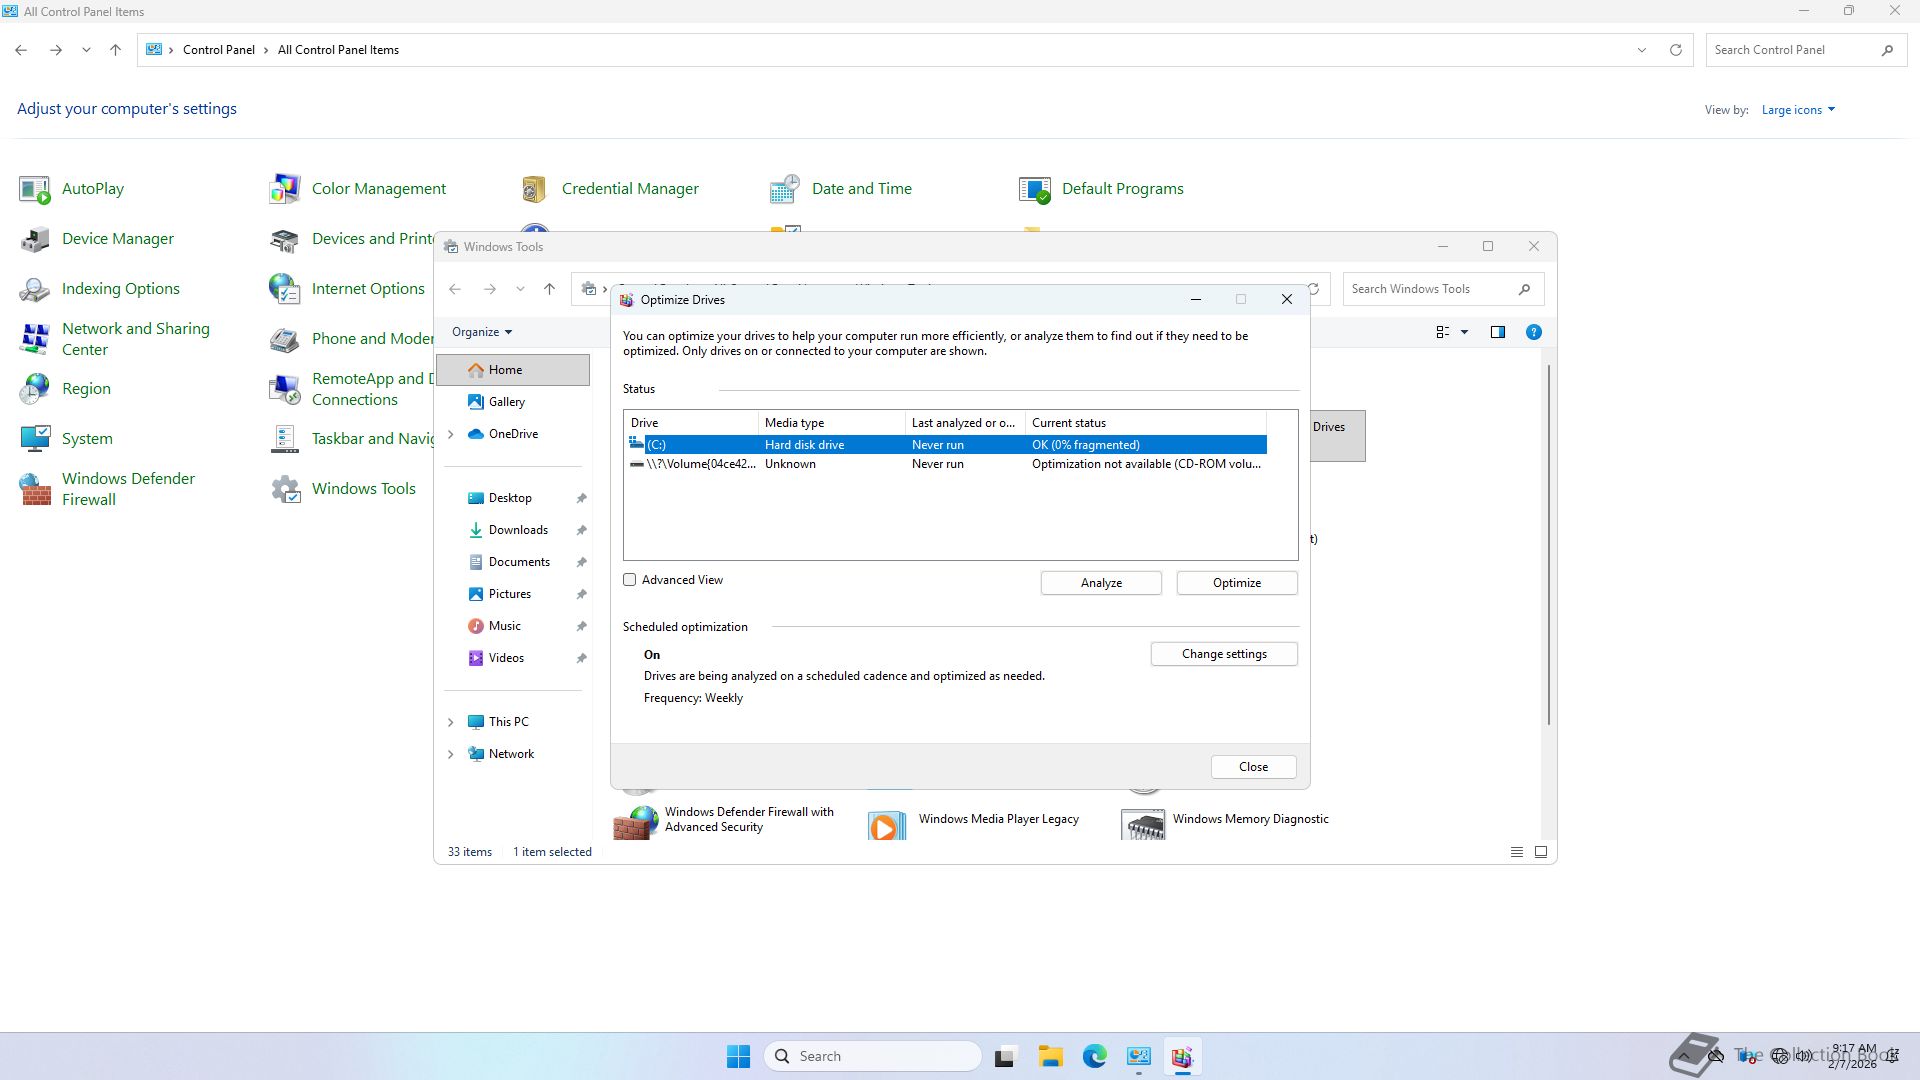Expand the OneDrive tree node
The width and height of the screenshot is (1920, 1080).
(x=450, y=434)
